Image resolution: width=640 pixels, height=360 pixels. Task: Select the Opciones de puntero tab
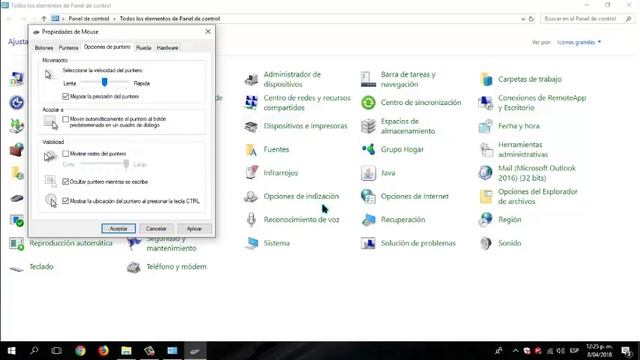[x=107, y=47]
